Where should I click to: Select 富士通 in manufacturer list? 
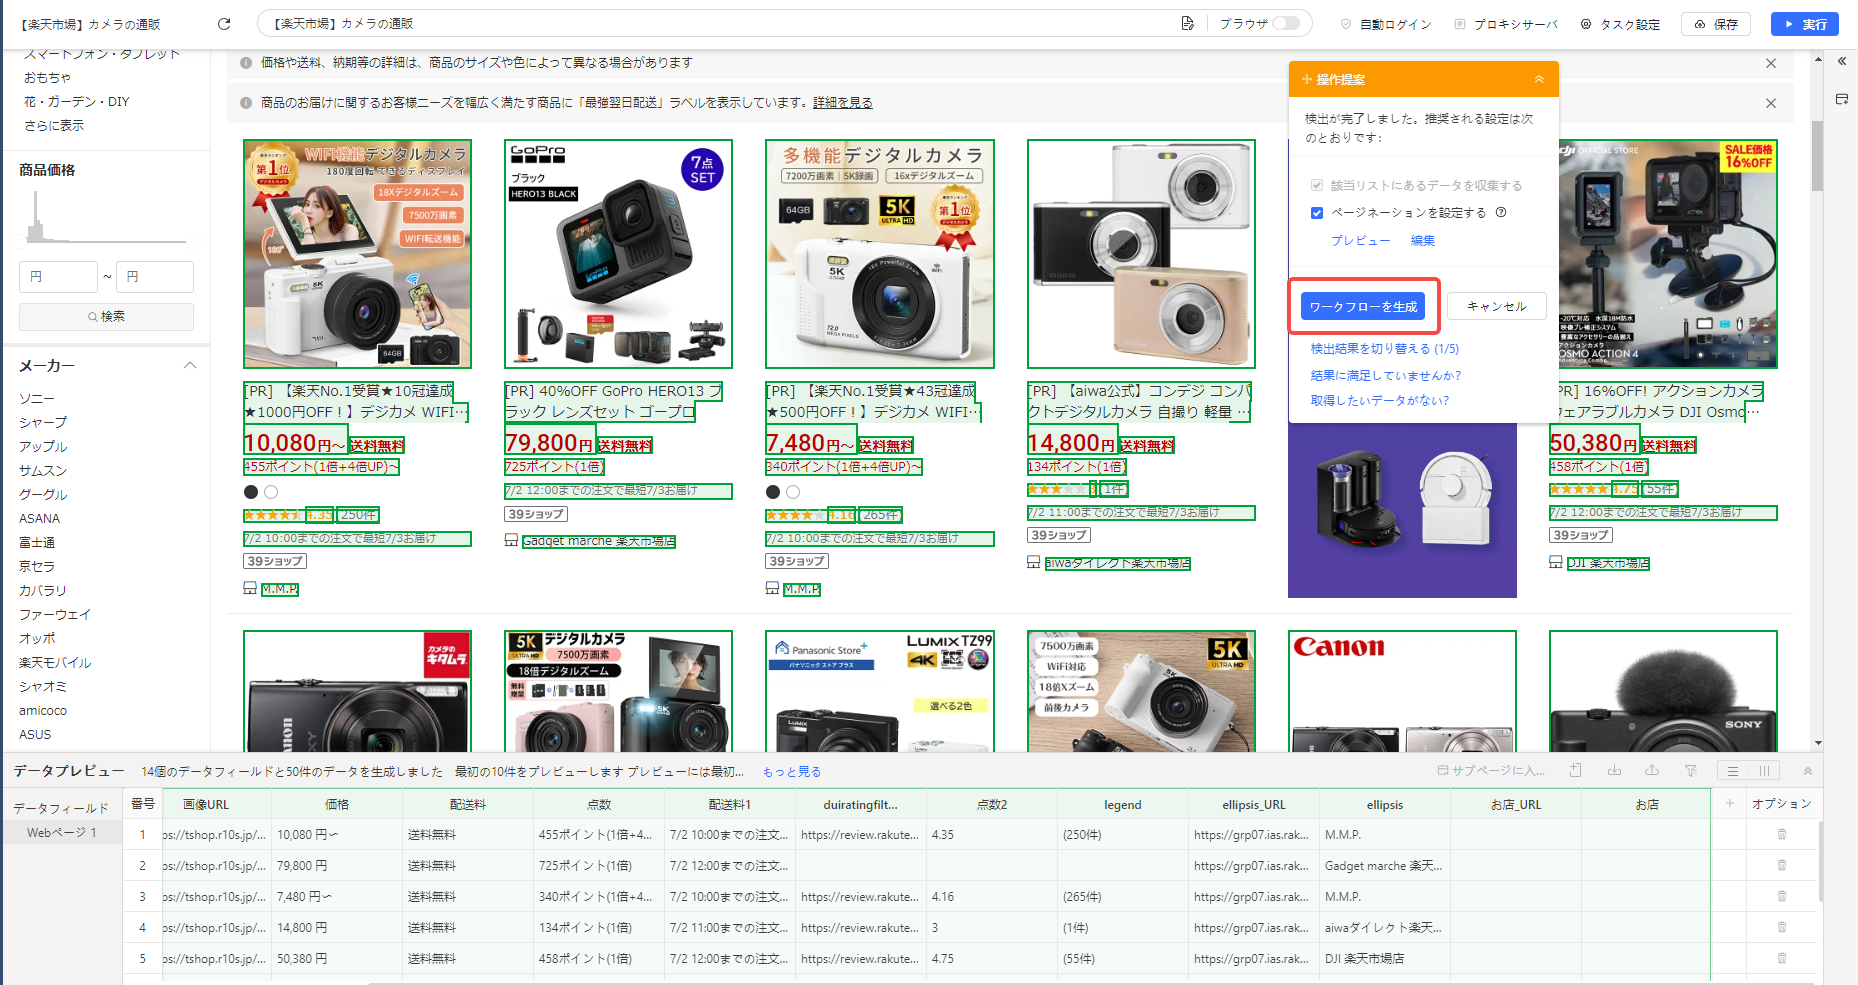(37, 542)
